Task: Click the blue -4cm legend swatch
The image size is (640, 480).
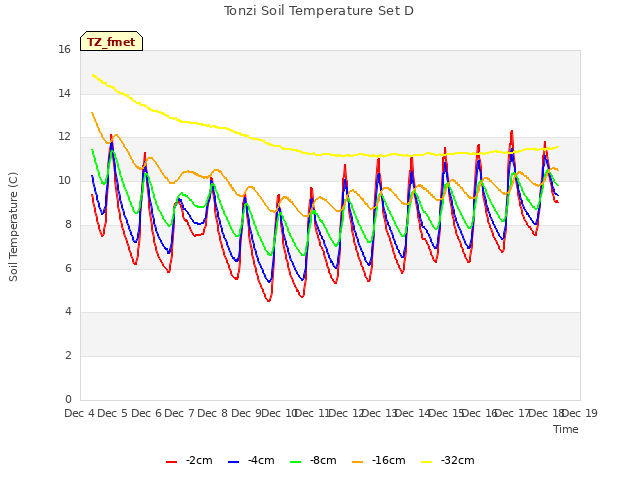Action: point(233,462)
